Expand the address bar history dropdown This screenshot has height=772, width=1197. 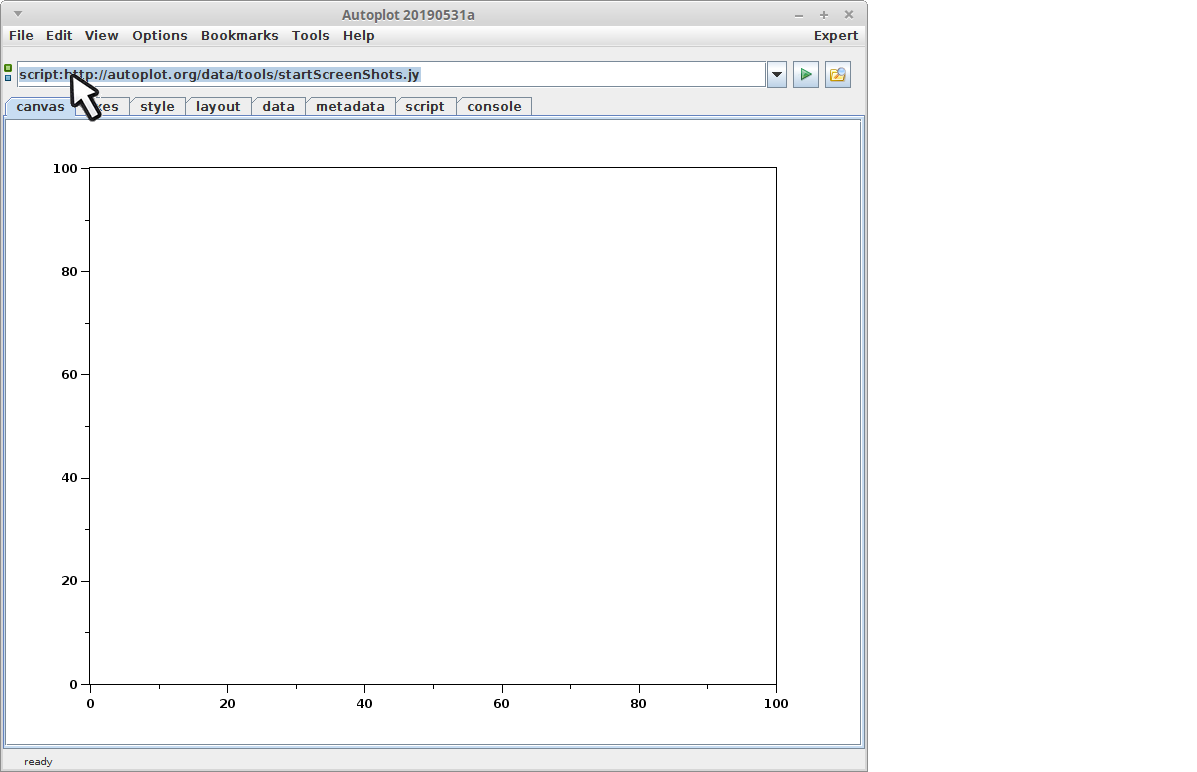pos(776,74)
